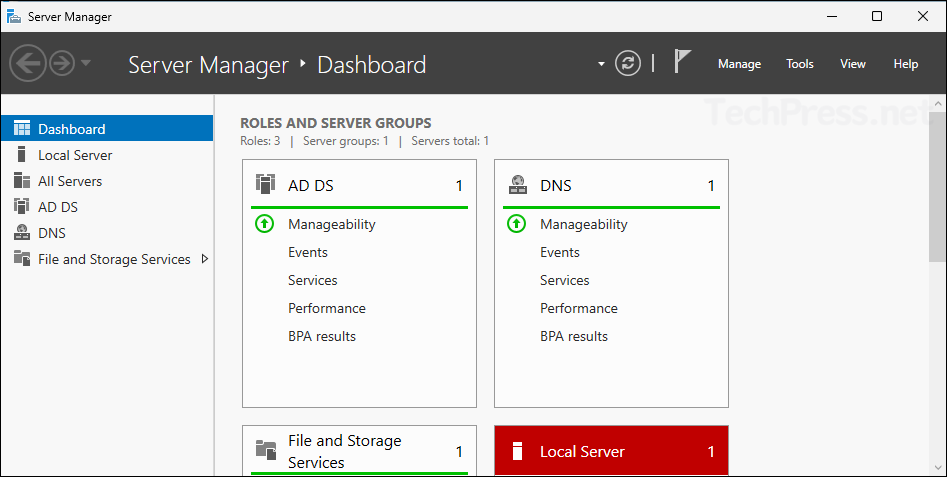
Task: Click the scrollbar up arrow
Action: (x=937, y=103)
